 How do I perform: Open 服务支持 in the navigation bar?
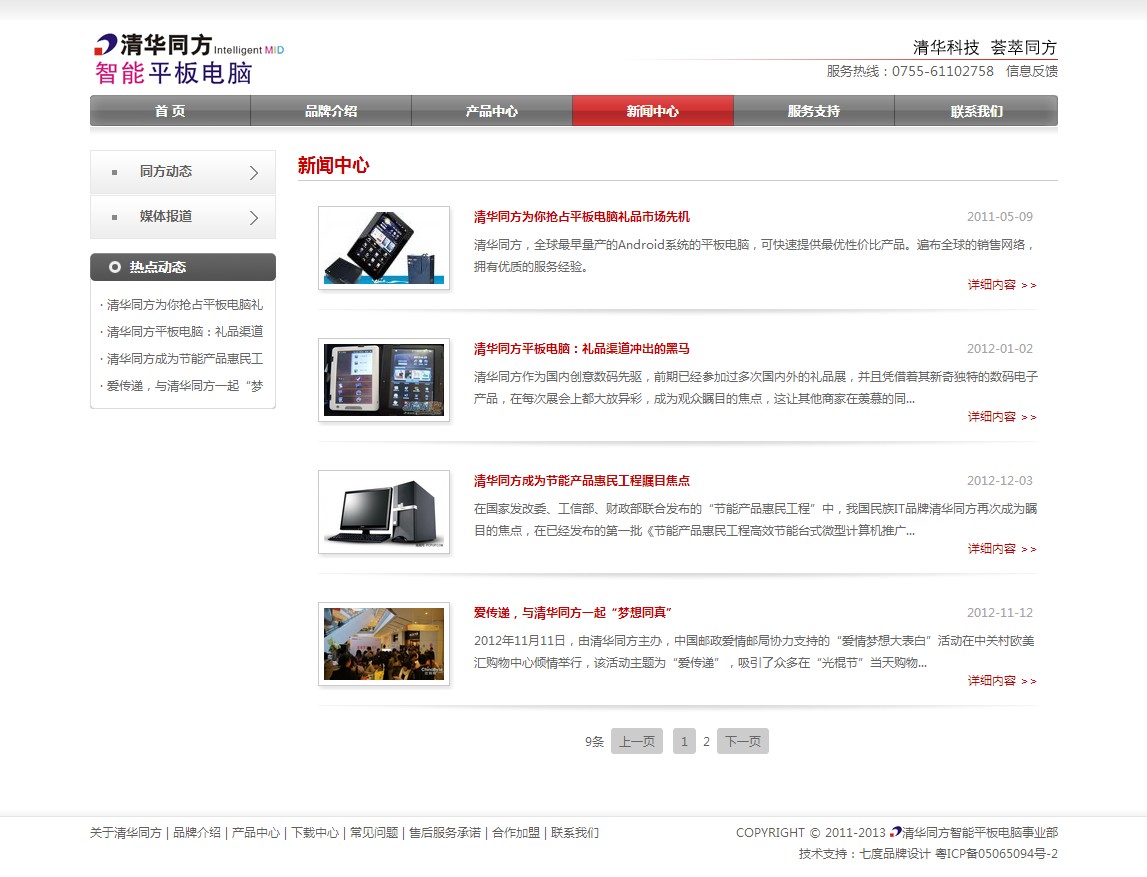[x=813, y=111]
